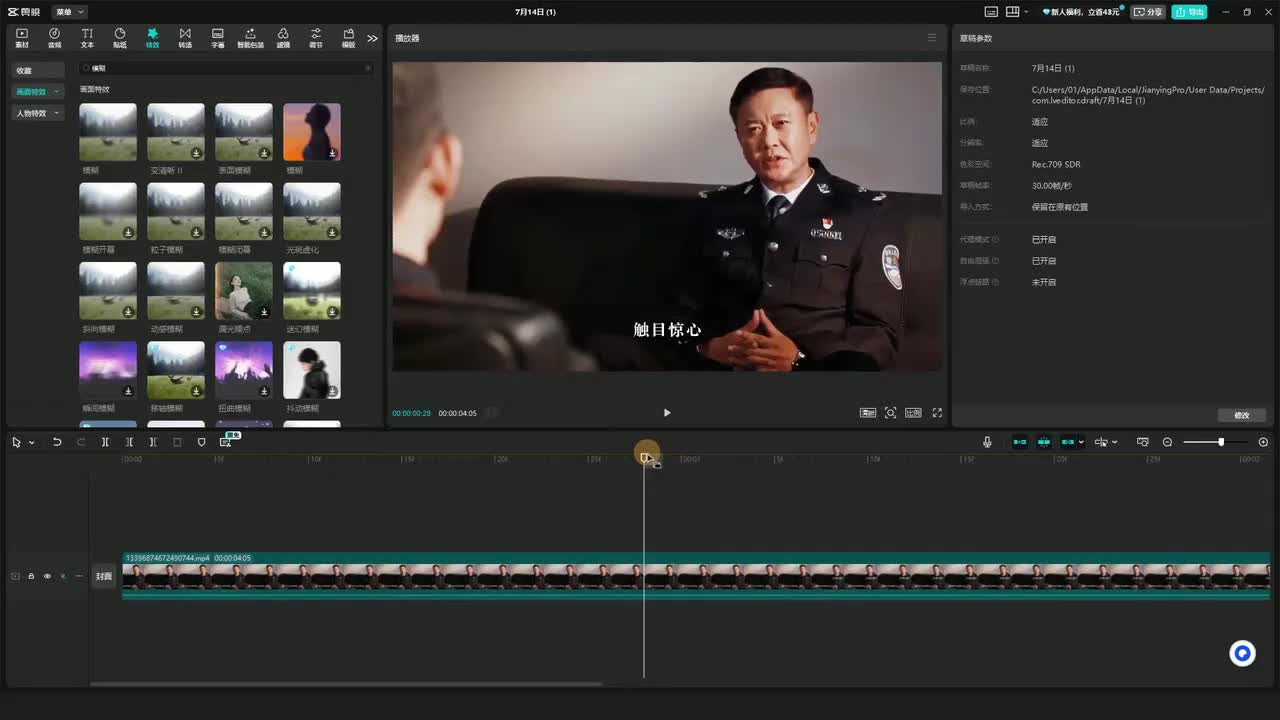
Task: Select the video clip on the timeline
Action: pyautogui.click(x=696, y=576)
